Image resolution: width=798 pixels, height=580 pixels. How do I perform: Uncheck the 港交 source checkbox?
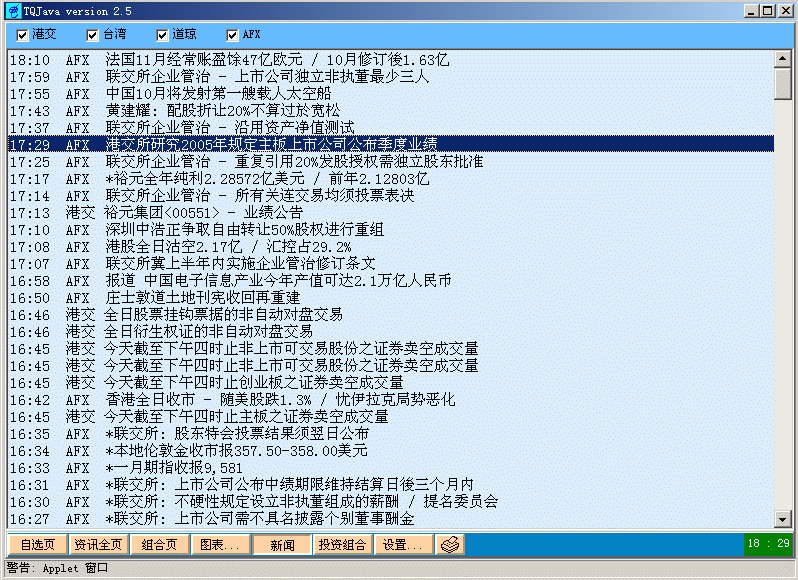click(22, 35)
